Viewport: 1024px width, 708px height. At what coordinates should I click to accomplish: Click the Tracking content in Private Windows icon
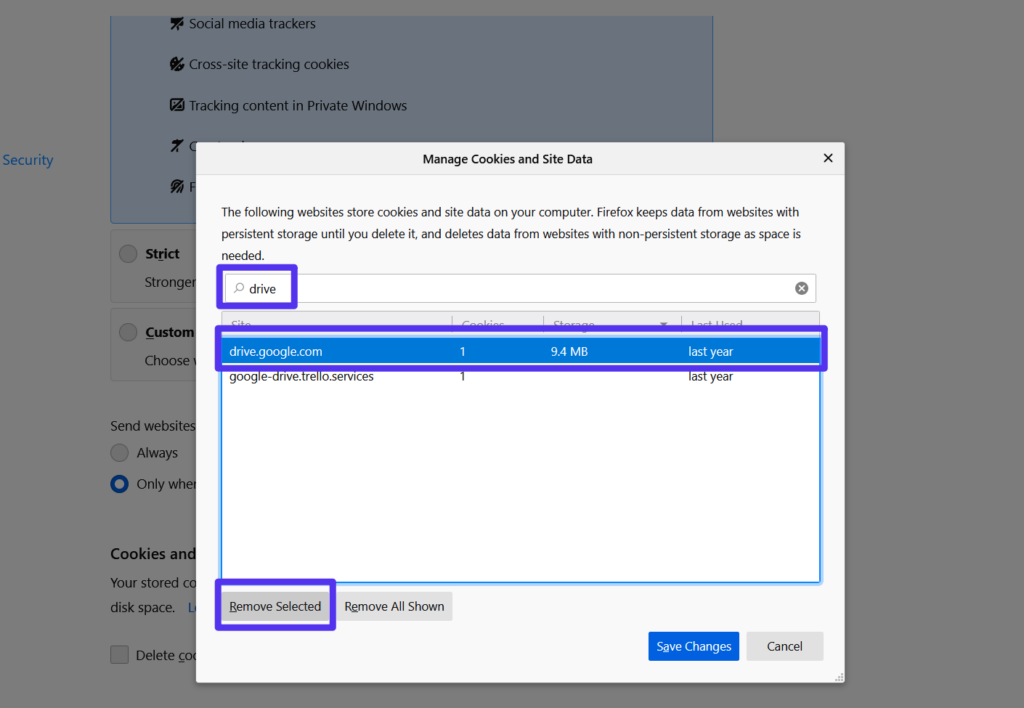point(176,105)
